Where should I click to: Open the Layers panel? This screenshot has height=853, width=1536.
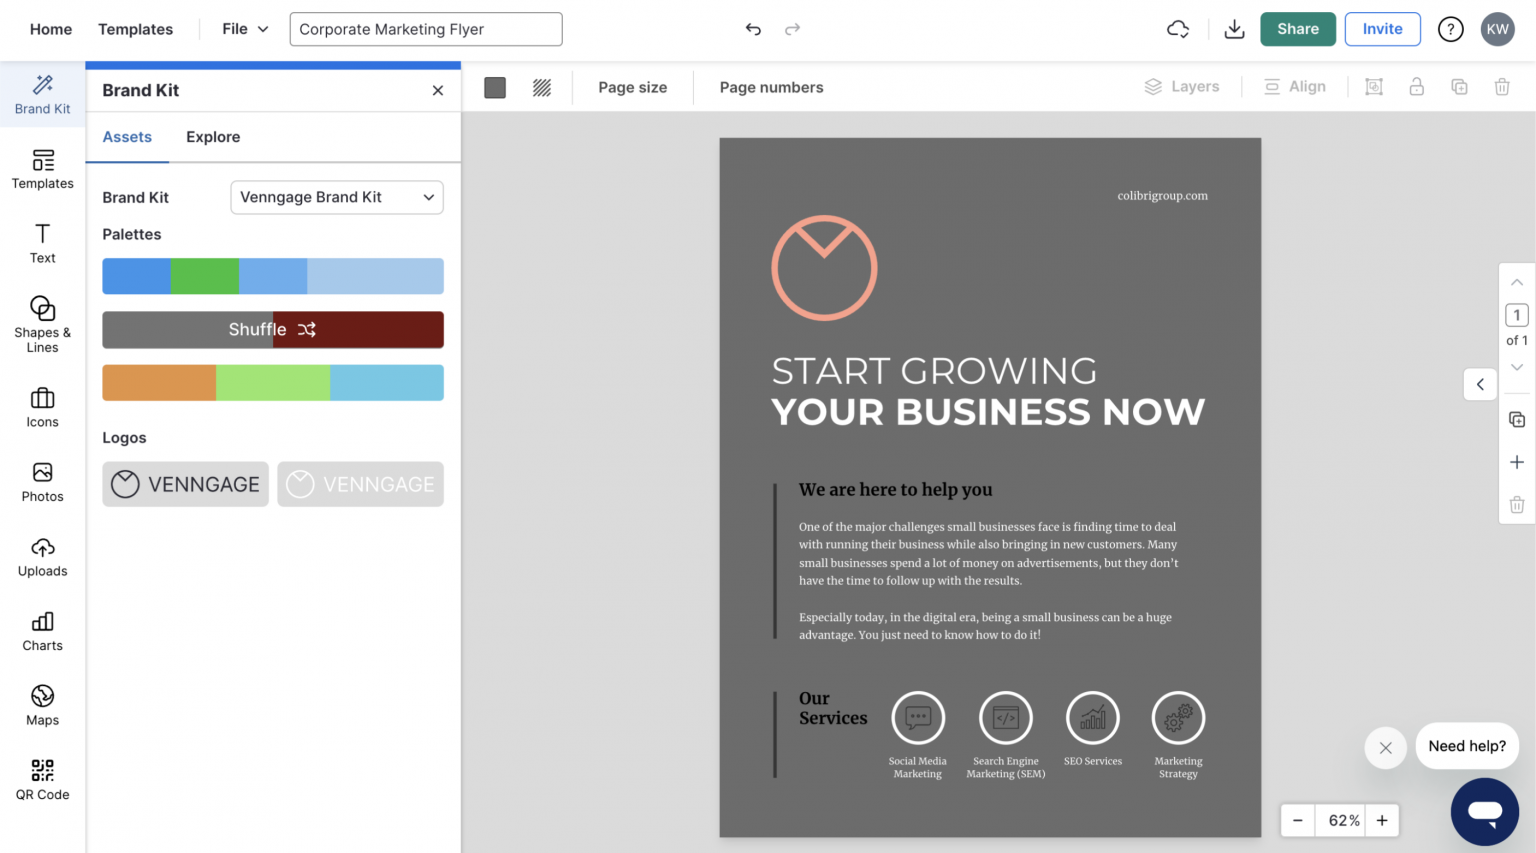click(x=1182, y=86)
